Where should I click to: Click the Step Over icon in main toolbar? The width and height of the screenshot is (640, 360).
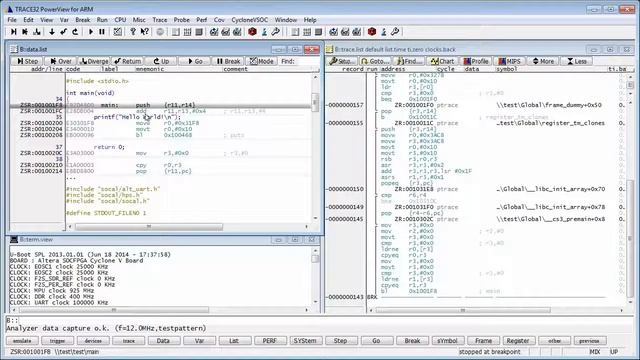[25, 32]
